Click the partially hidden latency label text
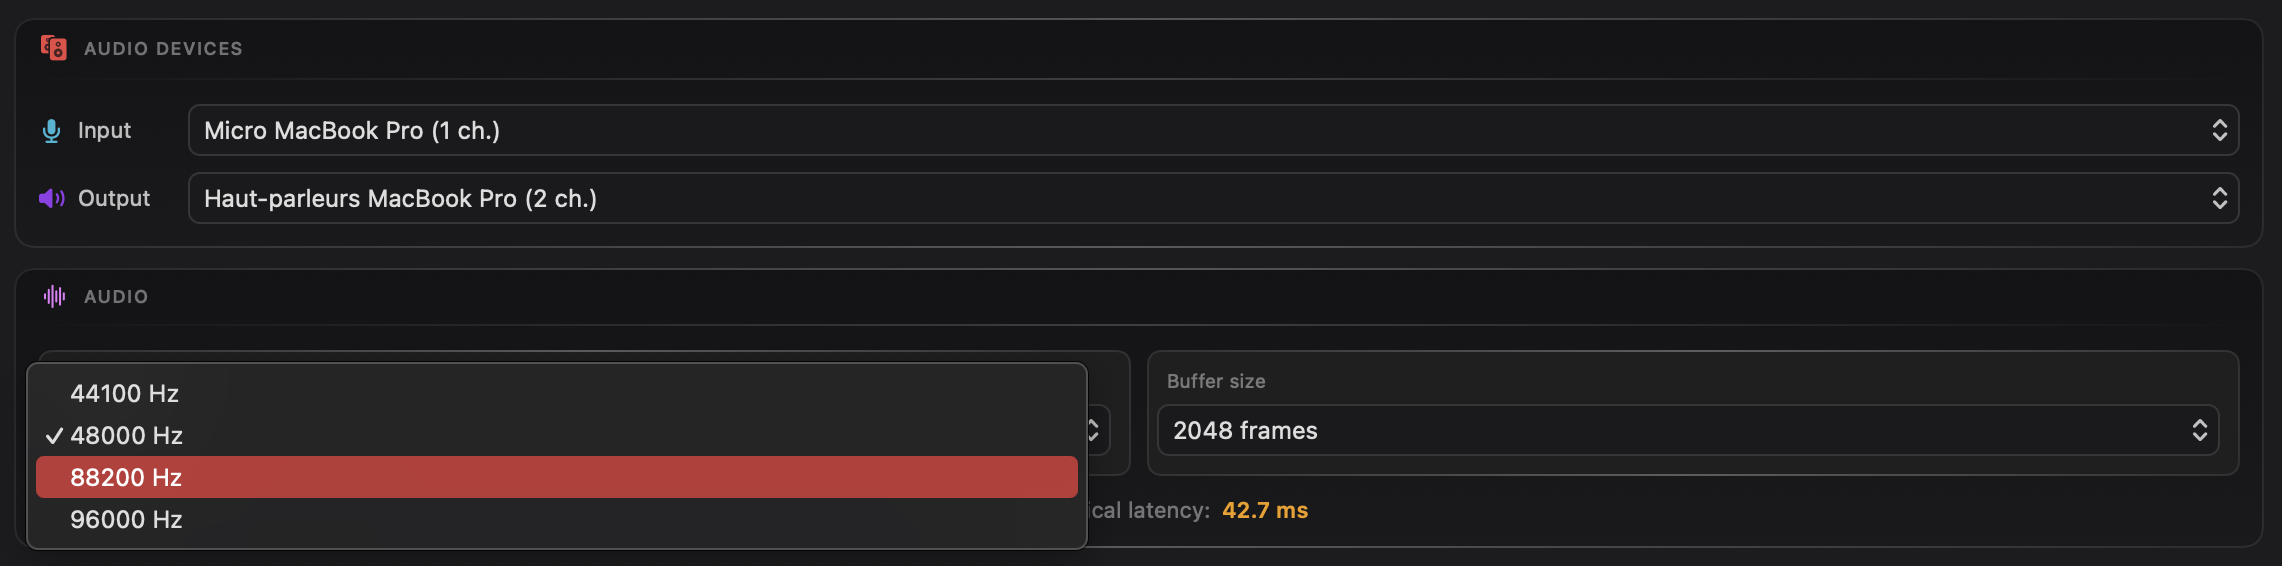Image resolution: width=2282 pixels, height=566 pixels. coord(1150,511)
